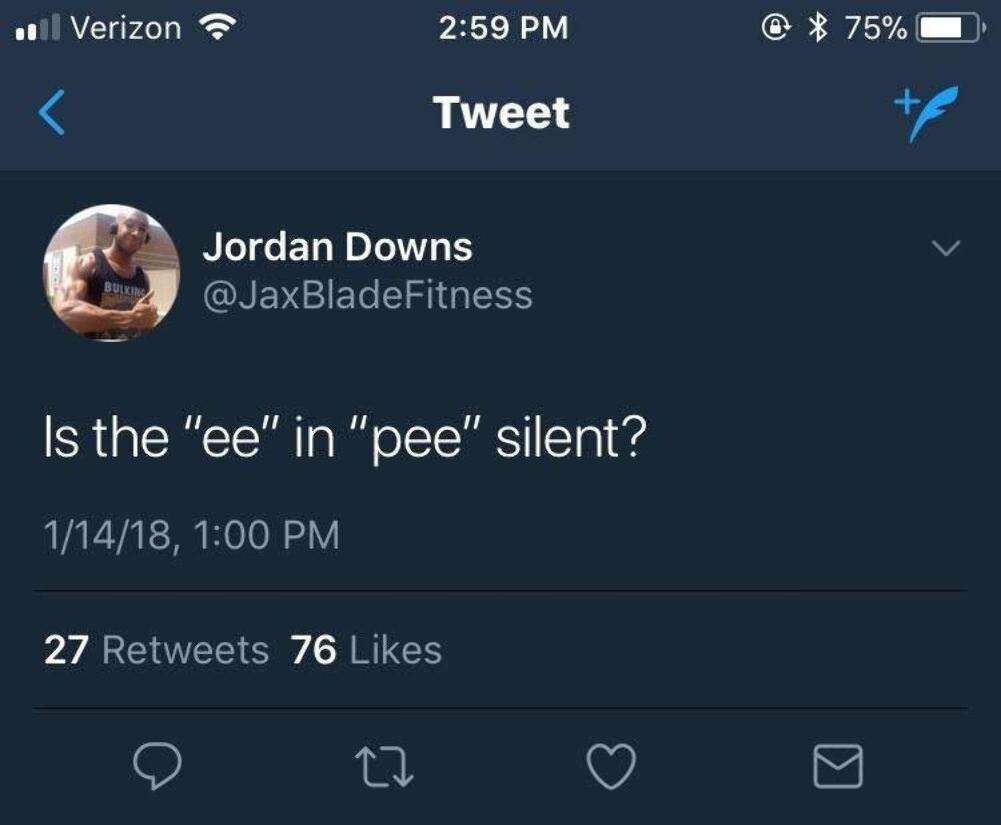1001x825 pixels.
Task: Retweet using the arrows icon
Action: coord(382,766)
